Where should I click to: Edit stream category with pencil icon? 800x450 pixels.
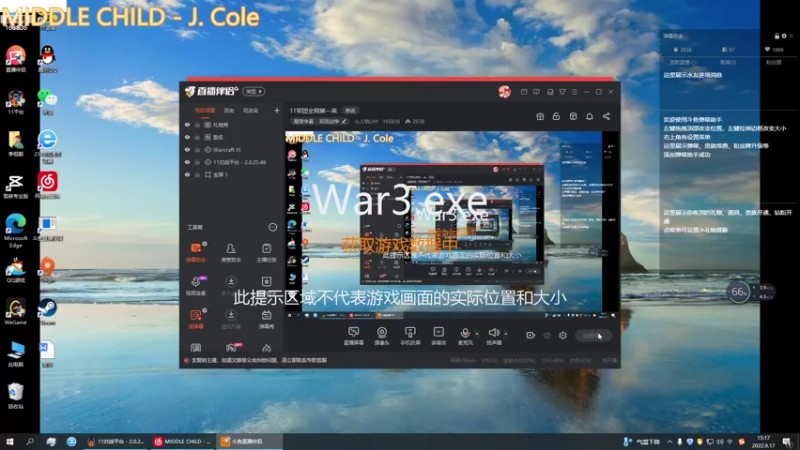344,121
